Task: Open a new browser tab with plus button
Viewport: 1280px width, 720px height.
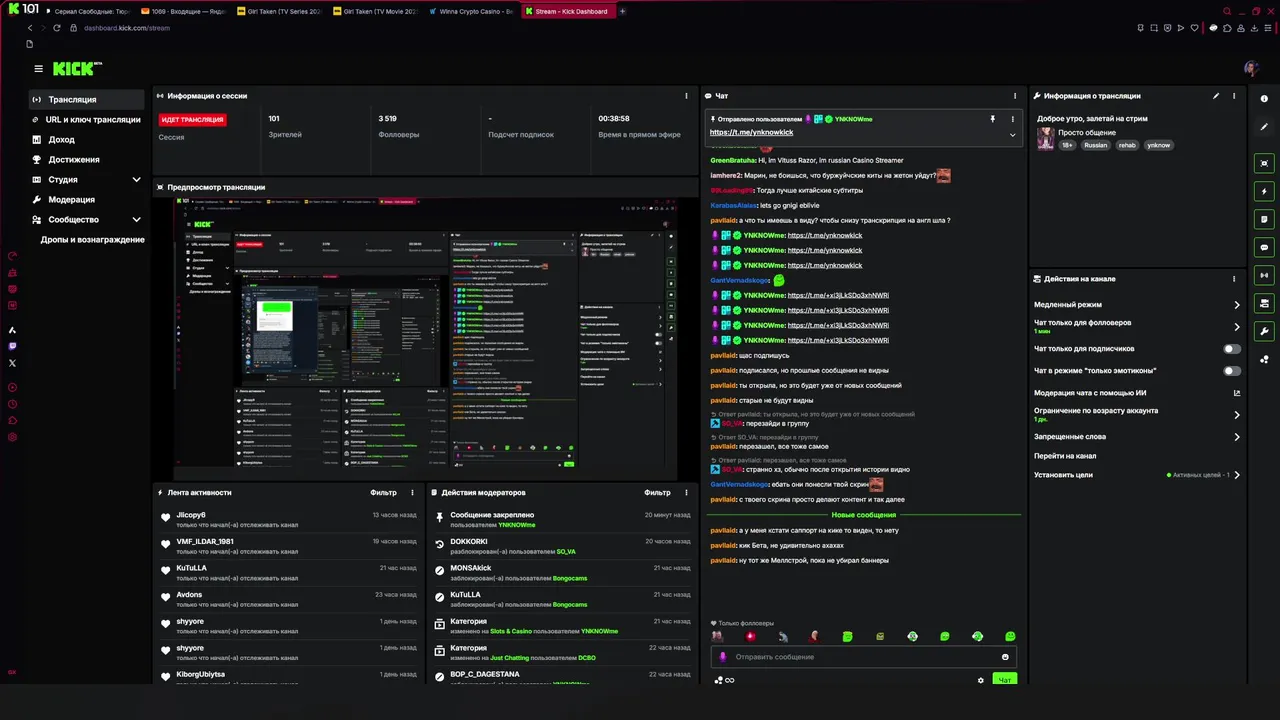Action: point(622,11)
